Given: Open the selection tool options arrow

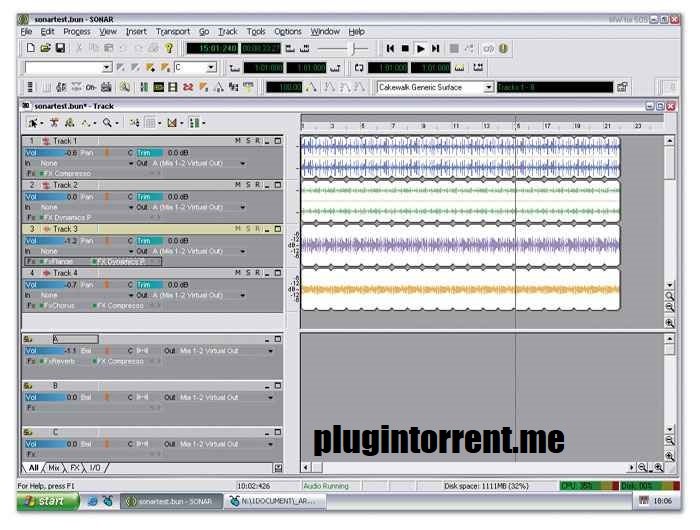Looking at the screenshot, I should tap(42, 123).
